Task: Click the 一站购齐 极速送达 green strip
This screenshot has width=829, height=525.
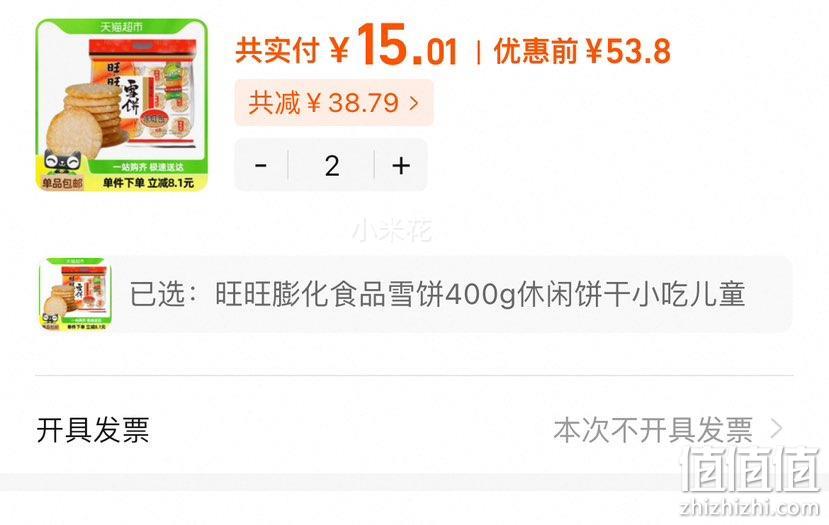Action: click(148, 167)
